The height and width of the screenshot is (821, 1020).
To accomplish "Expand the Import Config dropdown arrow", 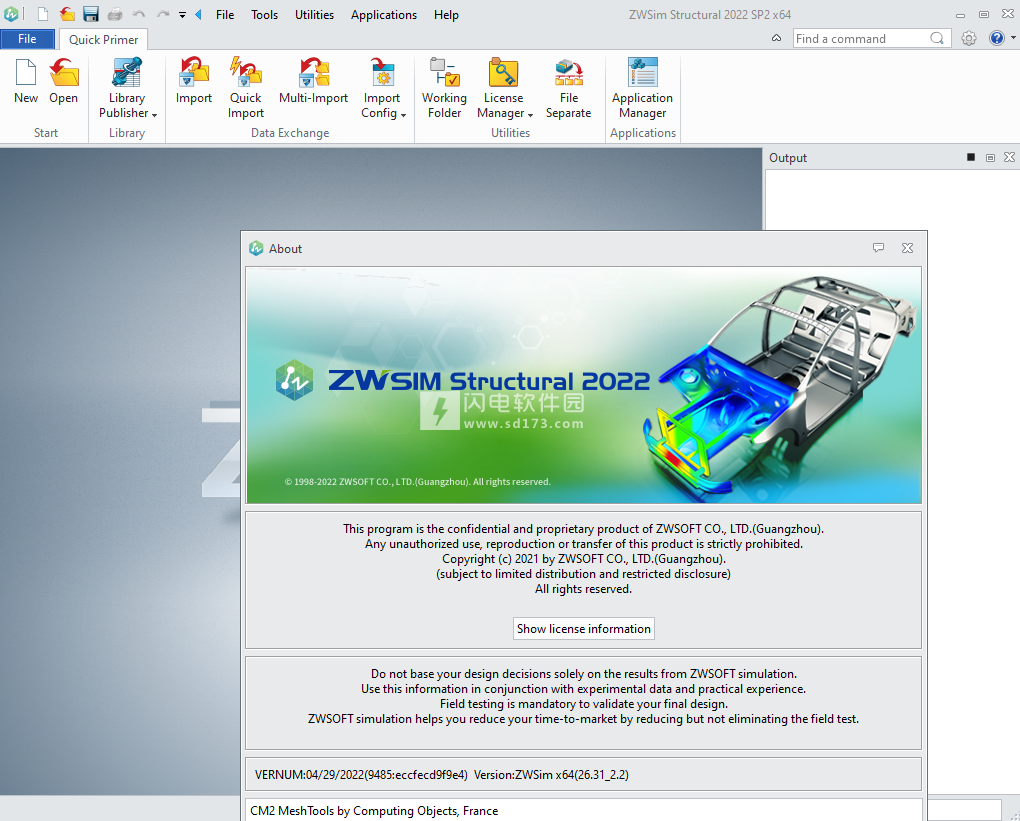I will pos(403,114).
